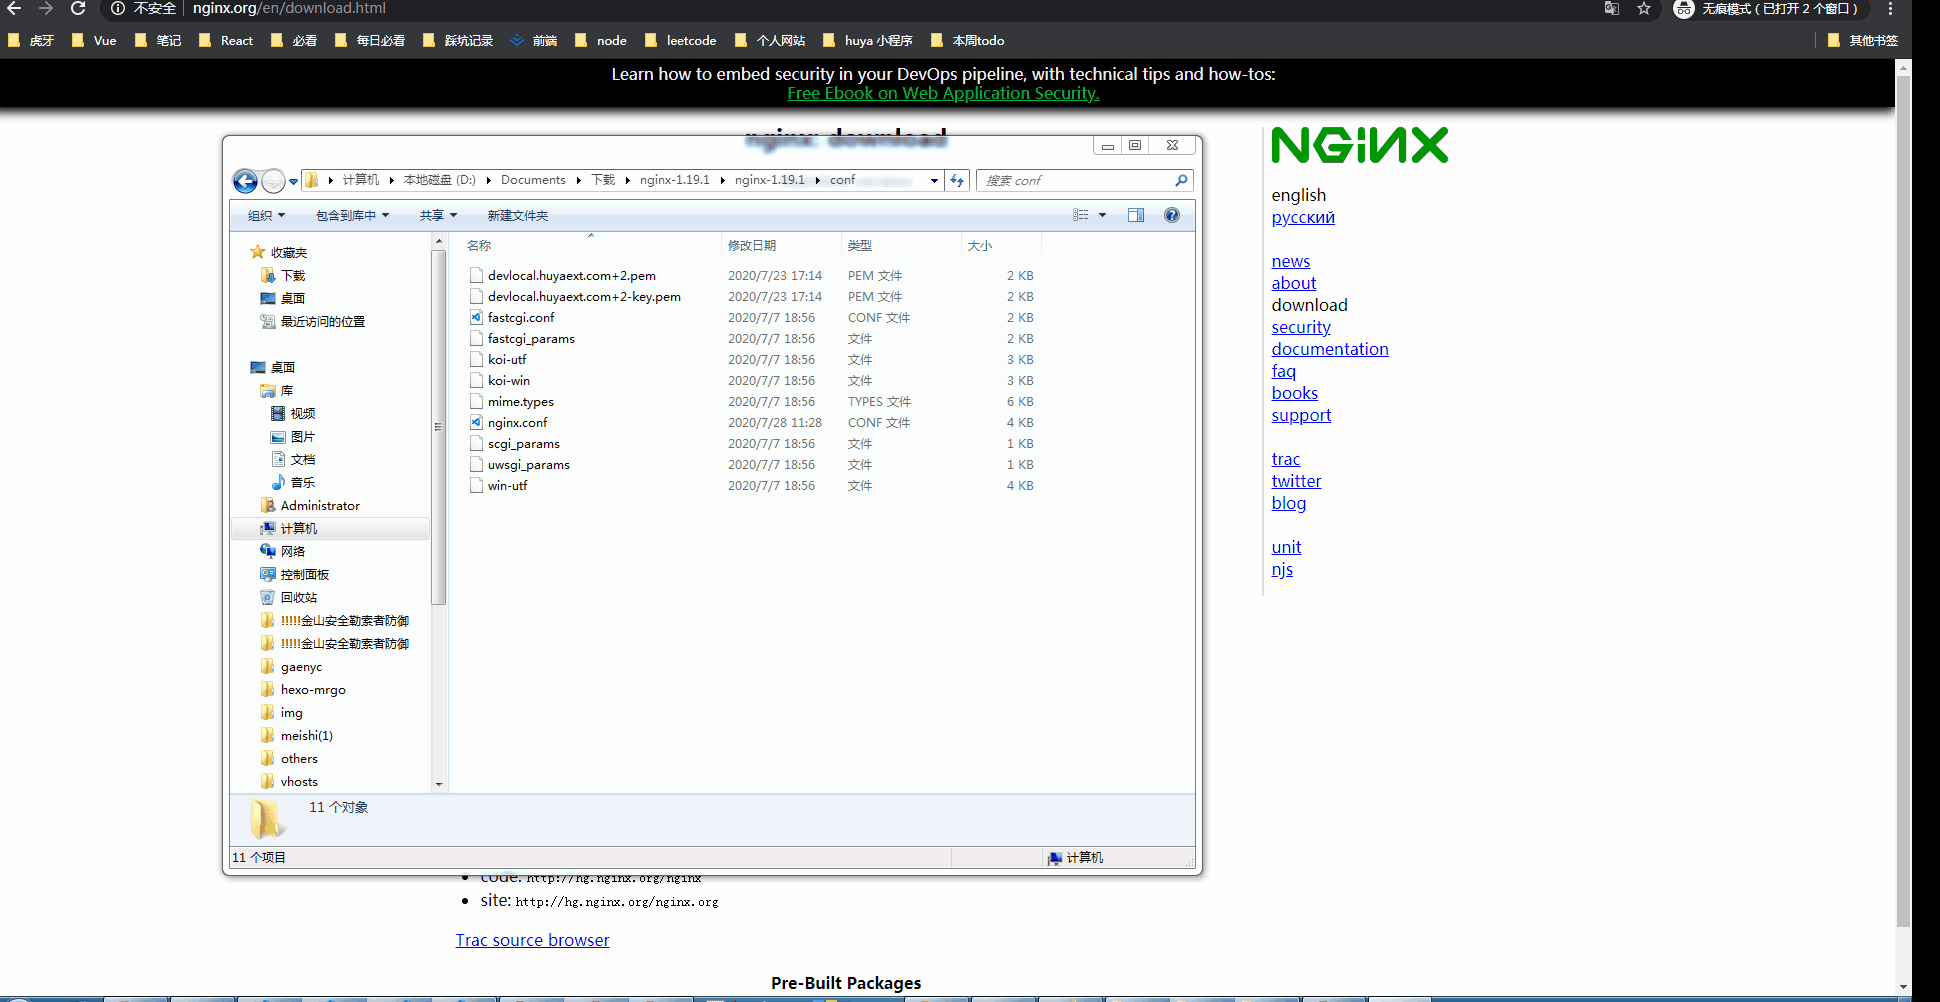Viewport: 1940px width, 1002px height.
Task: Click the Explorer refresh button beside address bar
Action: tap(957, 180)
